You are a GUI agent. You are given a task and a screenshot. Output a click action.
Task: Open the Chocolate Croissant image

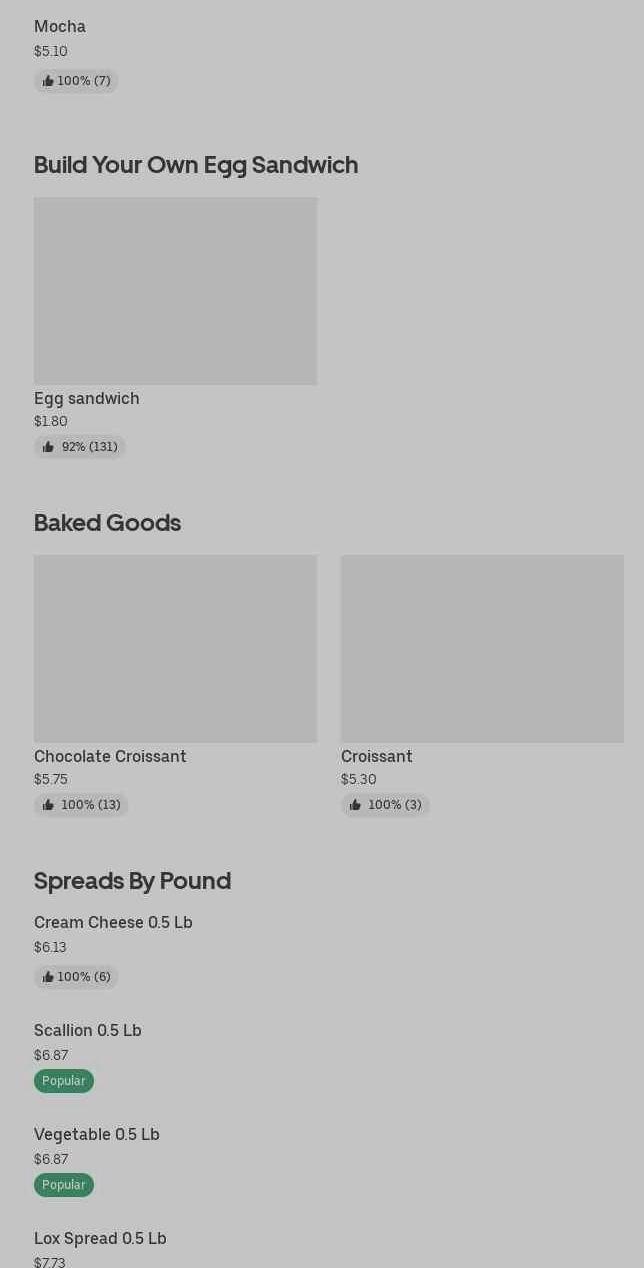click(x=175, y=648)
